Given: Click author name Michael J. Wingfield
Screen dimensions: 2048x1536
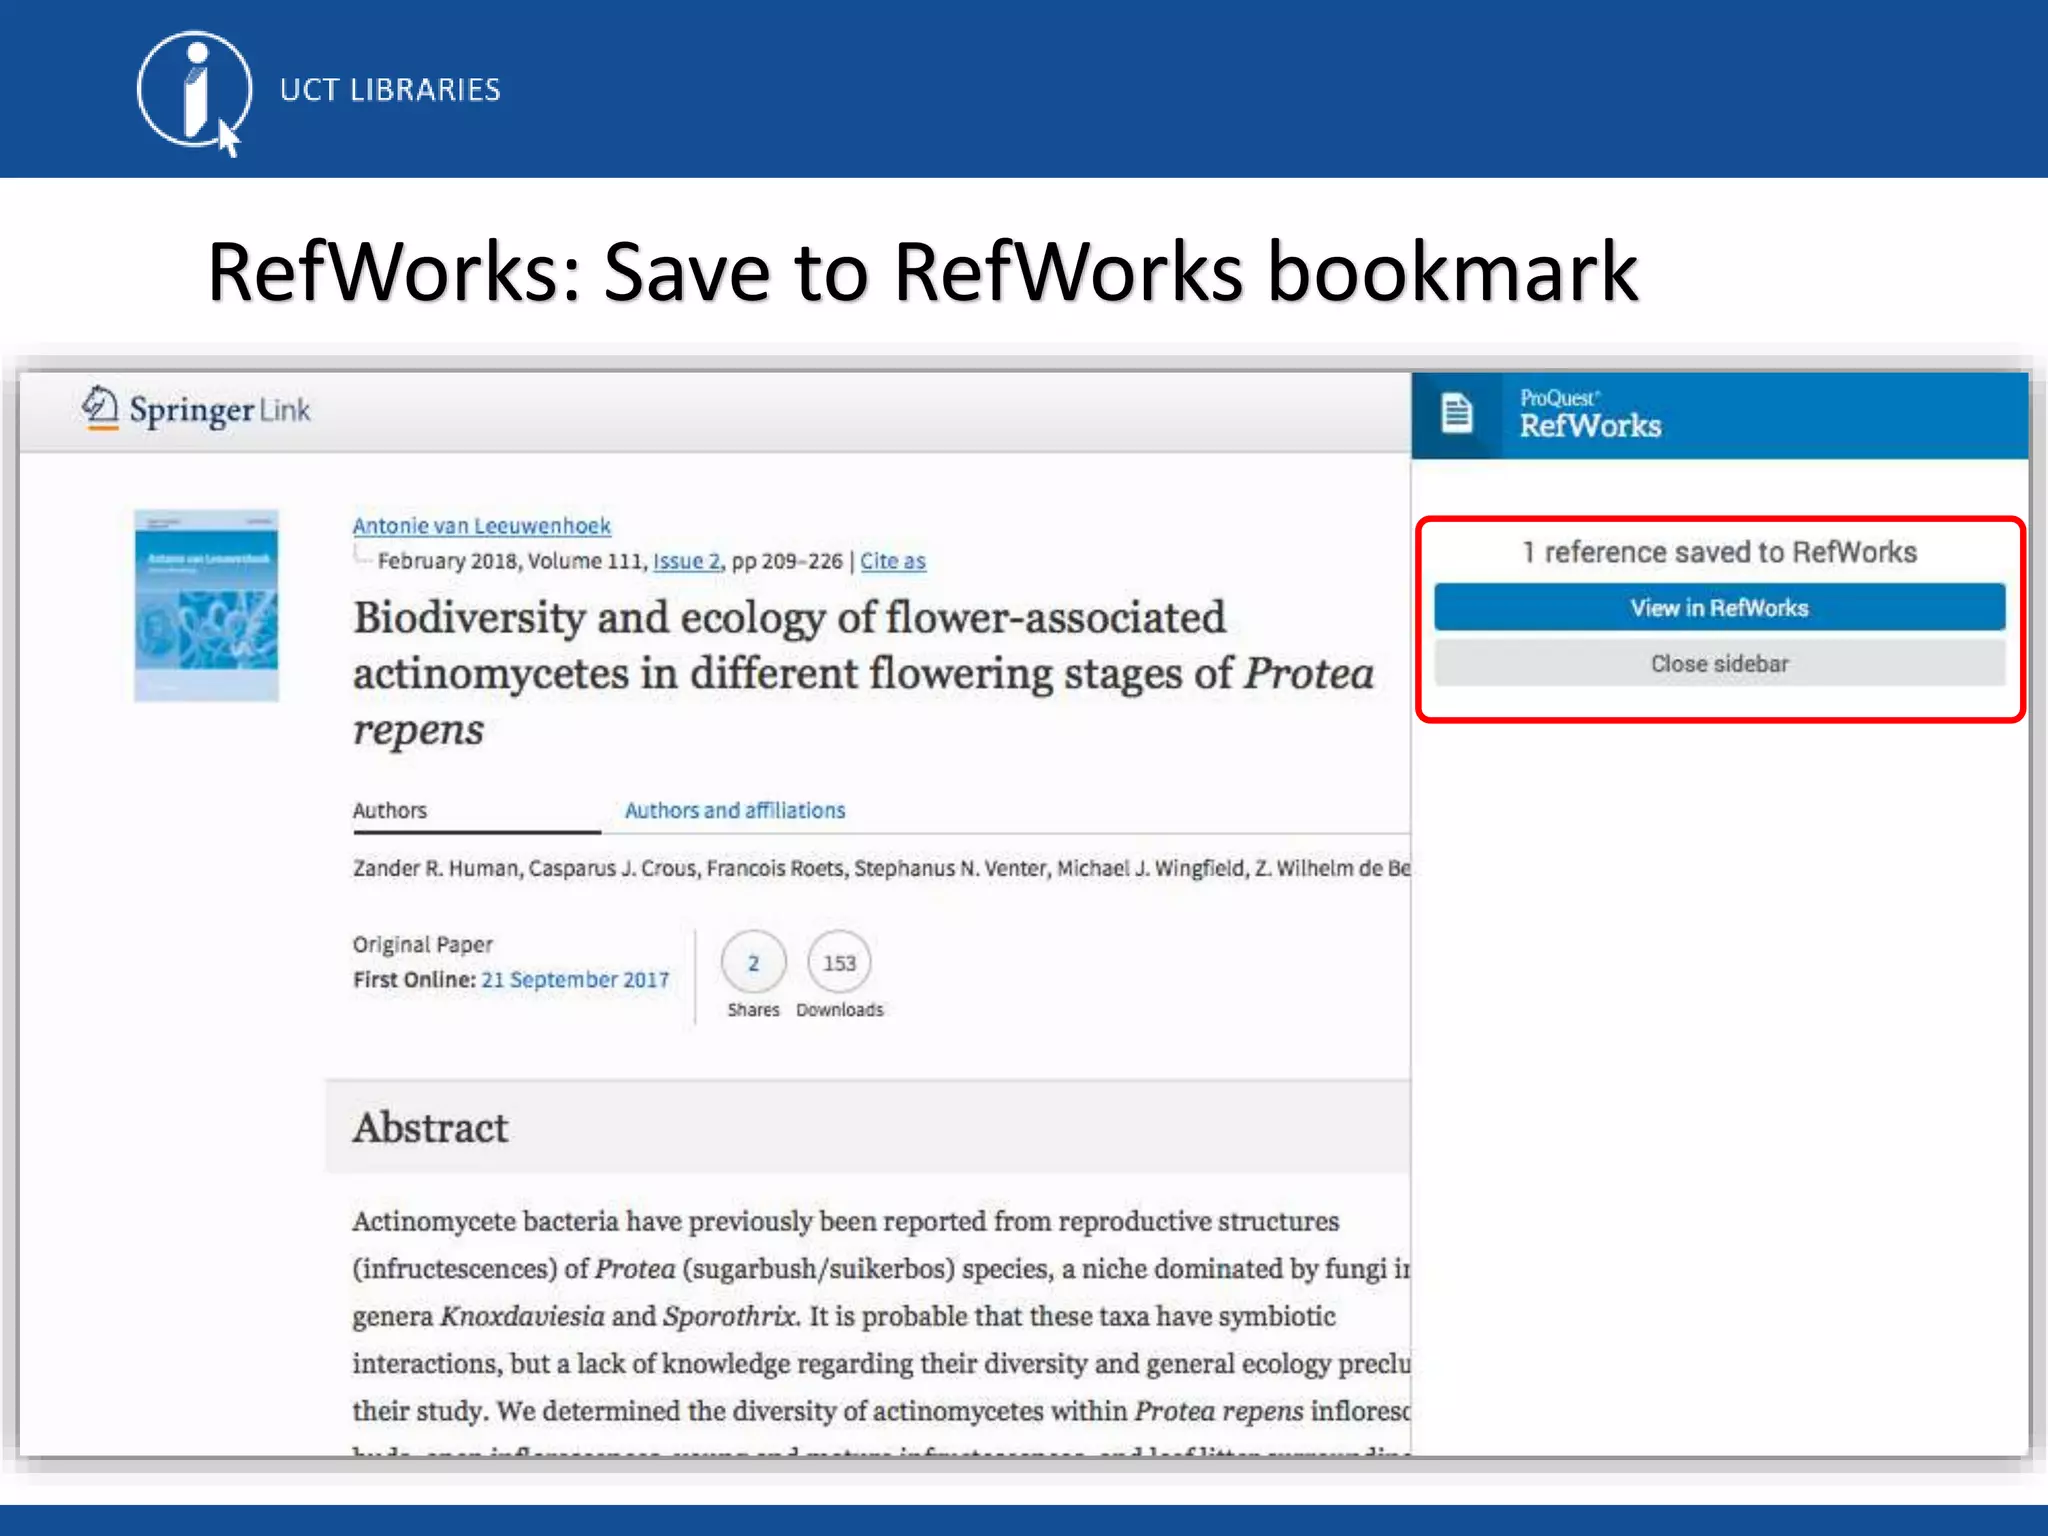Looking at the screenshot, I should [x=1150, y=868].
